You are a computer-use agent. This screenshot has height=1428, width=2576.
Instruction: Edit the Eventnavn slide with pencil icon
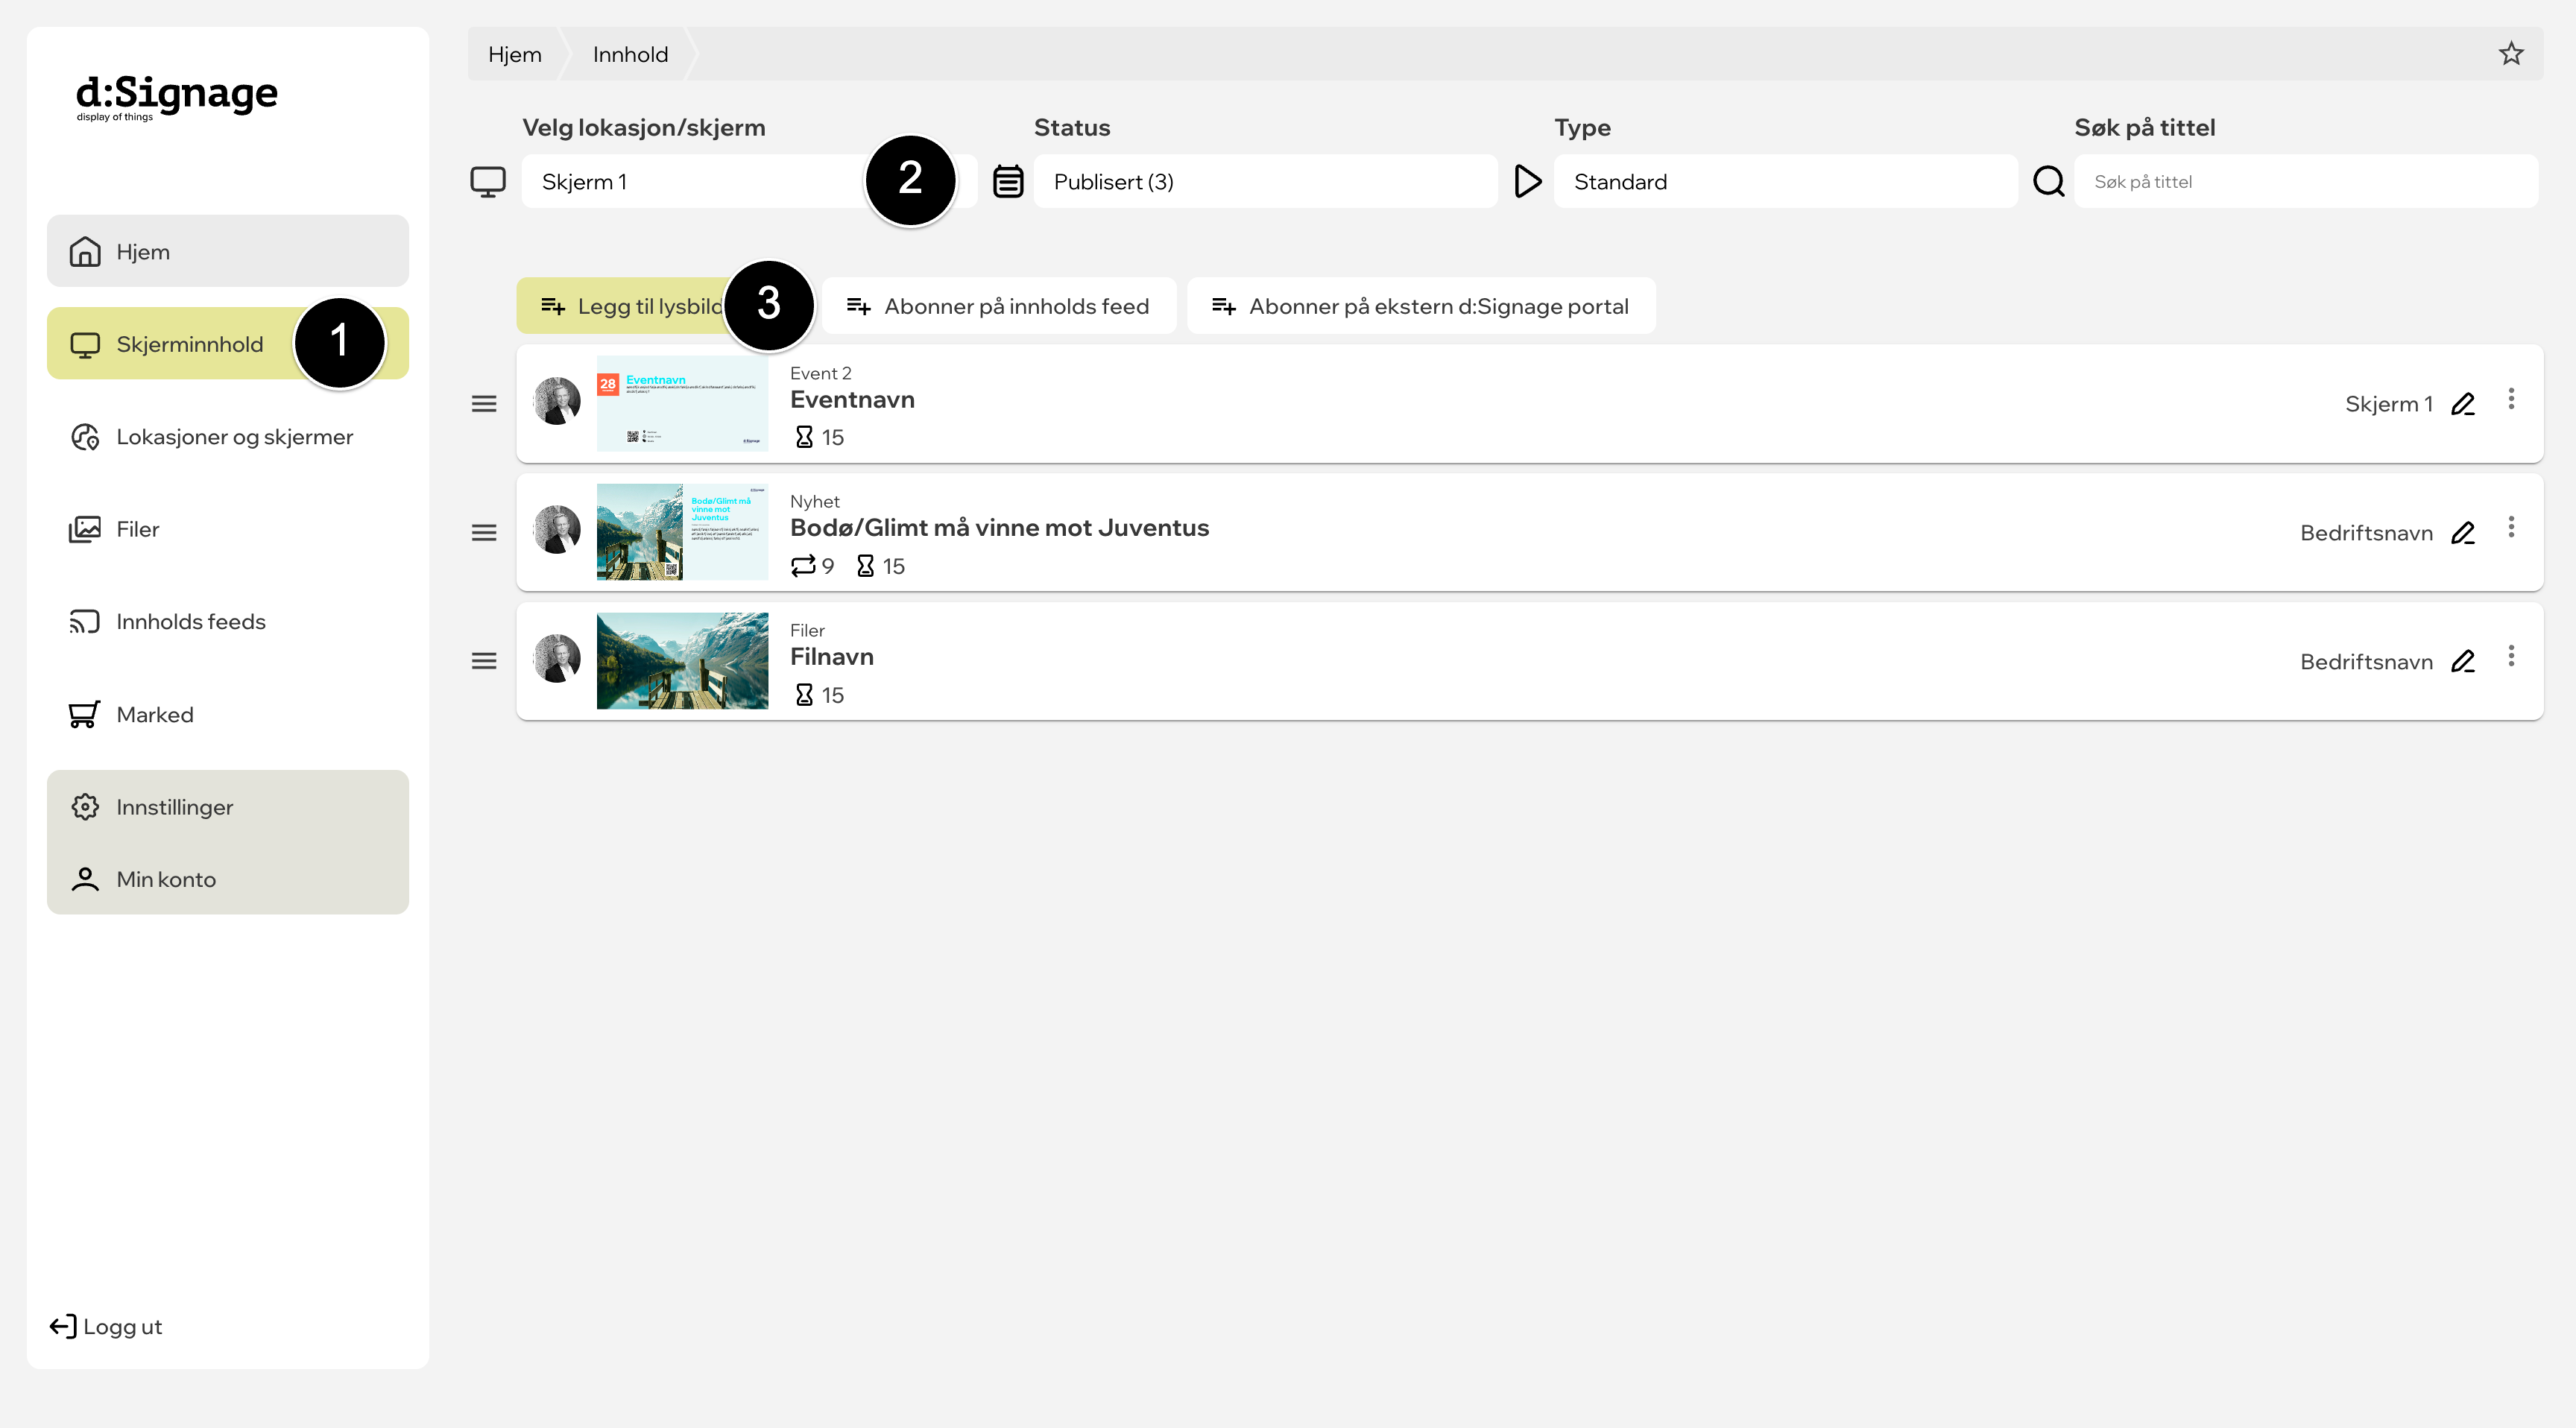coord(2463,404)
